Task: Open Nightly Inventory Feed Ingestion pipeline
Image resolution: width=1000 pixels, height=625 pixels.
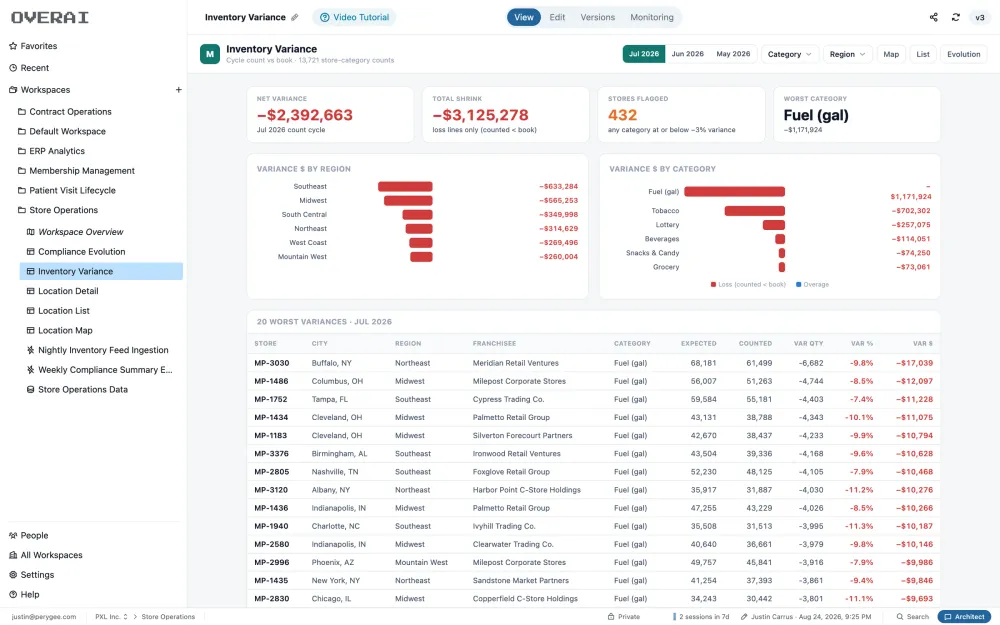Action: (x=101, y=350)
